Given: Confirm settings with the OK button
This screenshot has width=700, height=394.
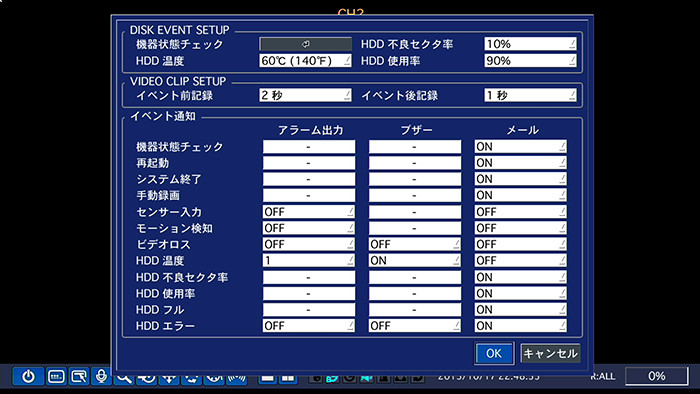Looking at the screenshot, I should tap(494, 353).
